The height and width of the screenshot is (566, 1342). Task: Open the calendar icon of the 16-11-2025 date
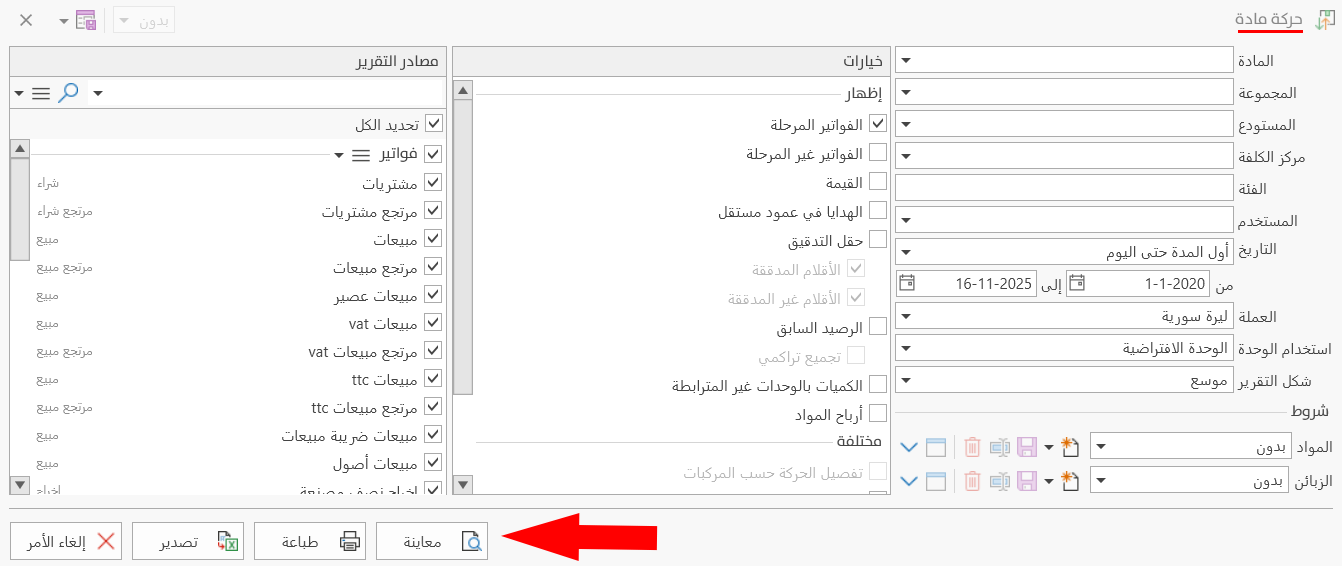[x=906, y=283]
